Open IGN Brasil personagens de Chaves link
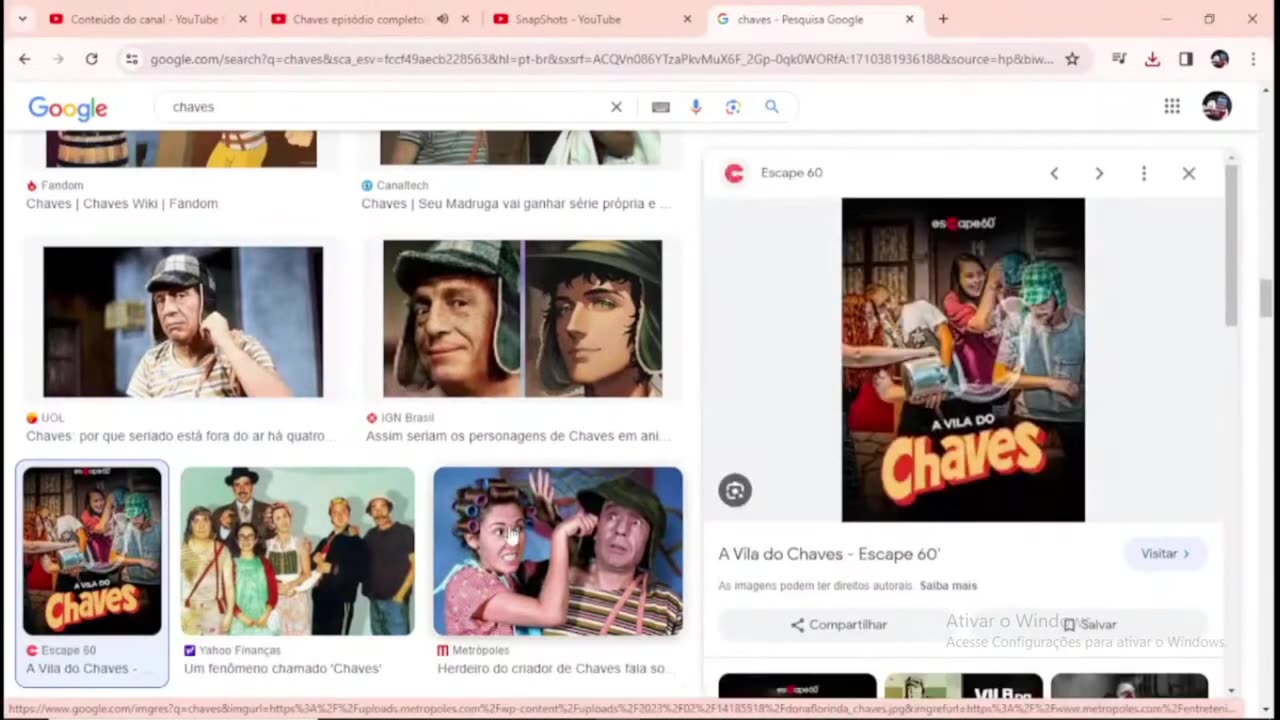This screenshot has width=1280, height=720. [518, 436]
